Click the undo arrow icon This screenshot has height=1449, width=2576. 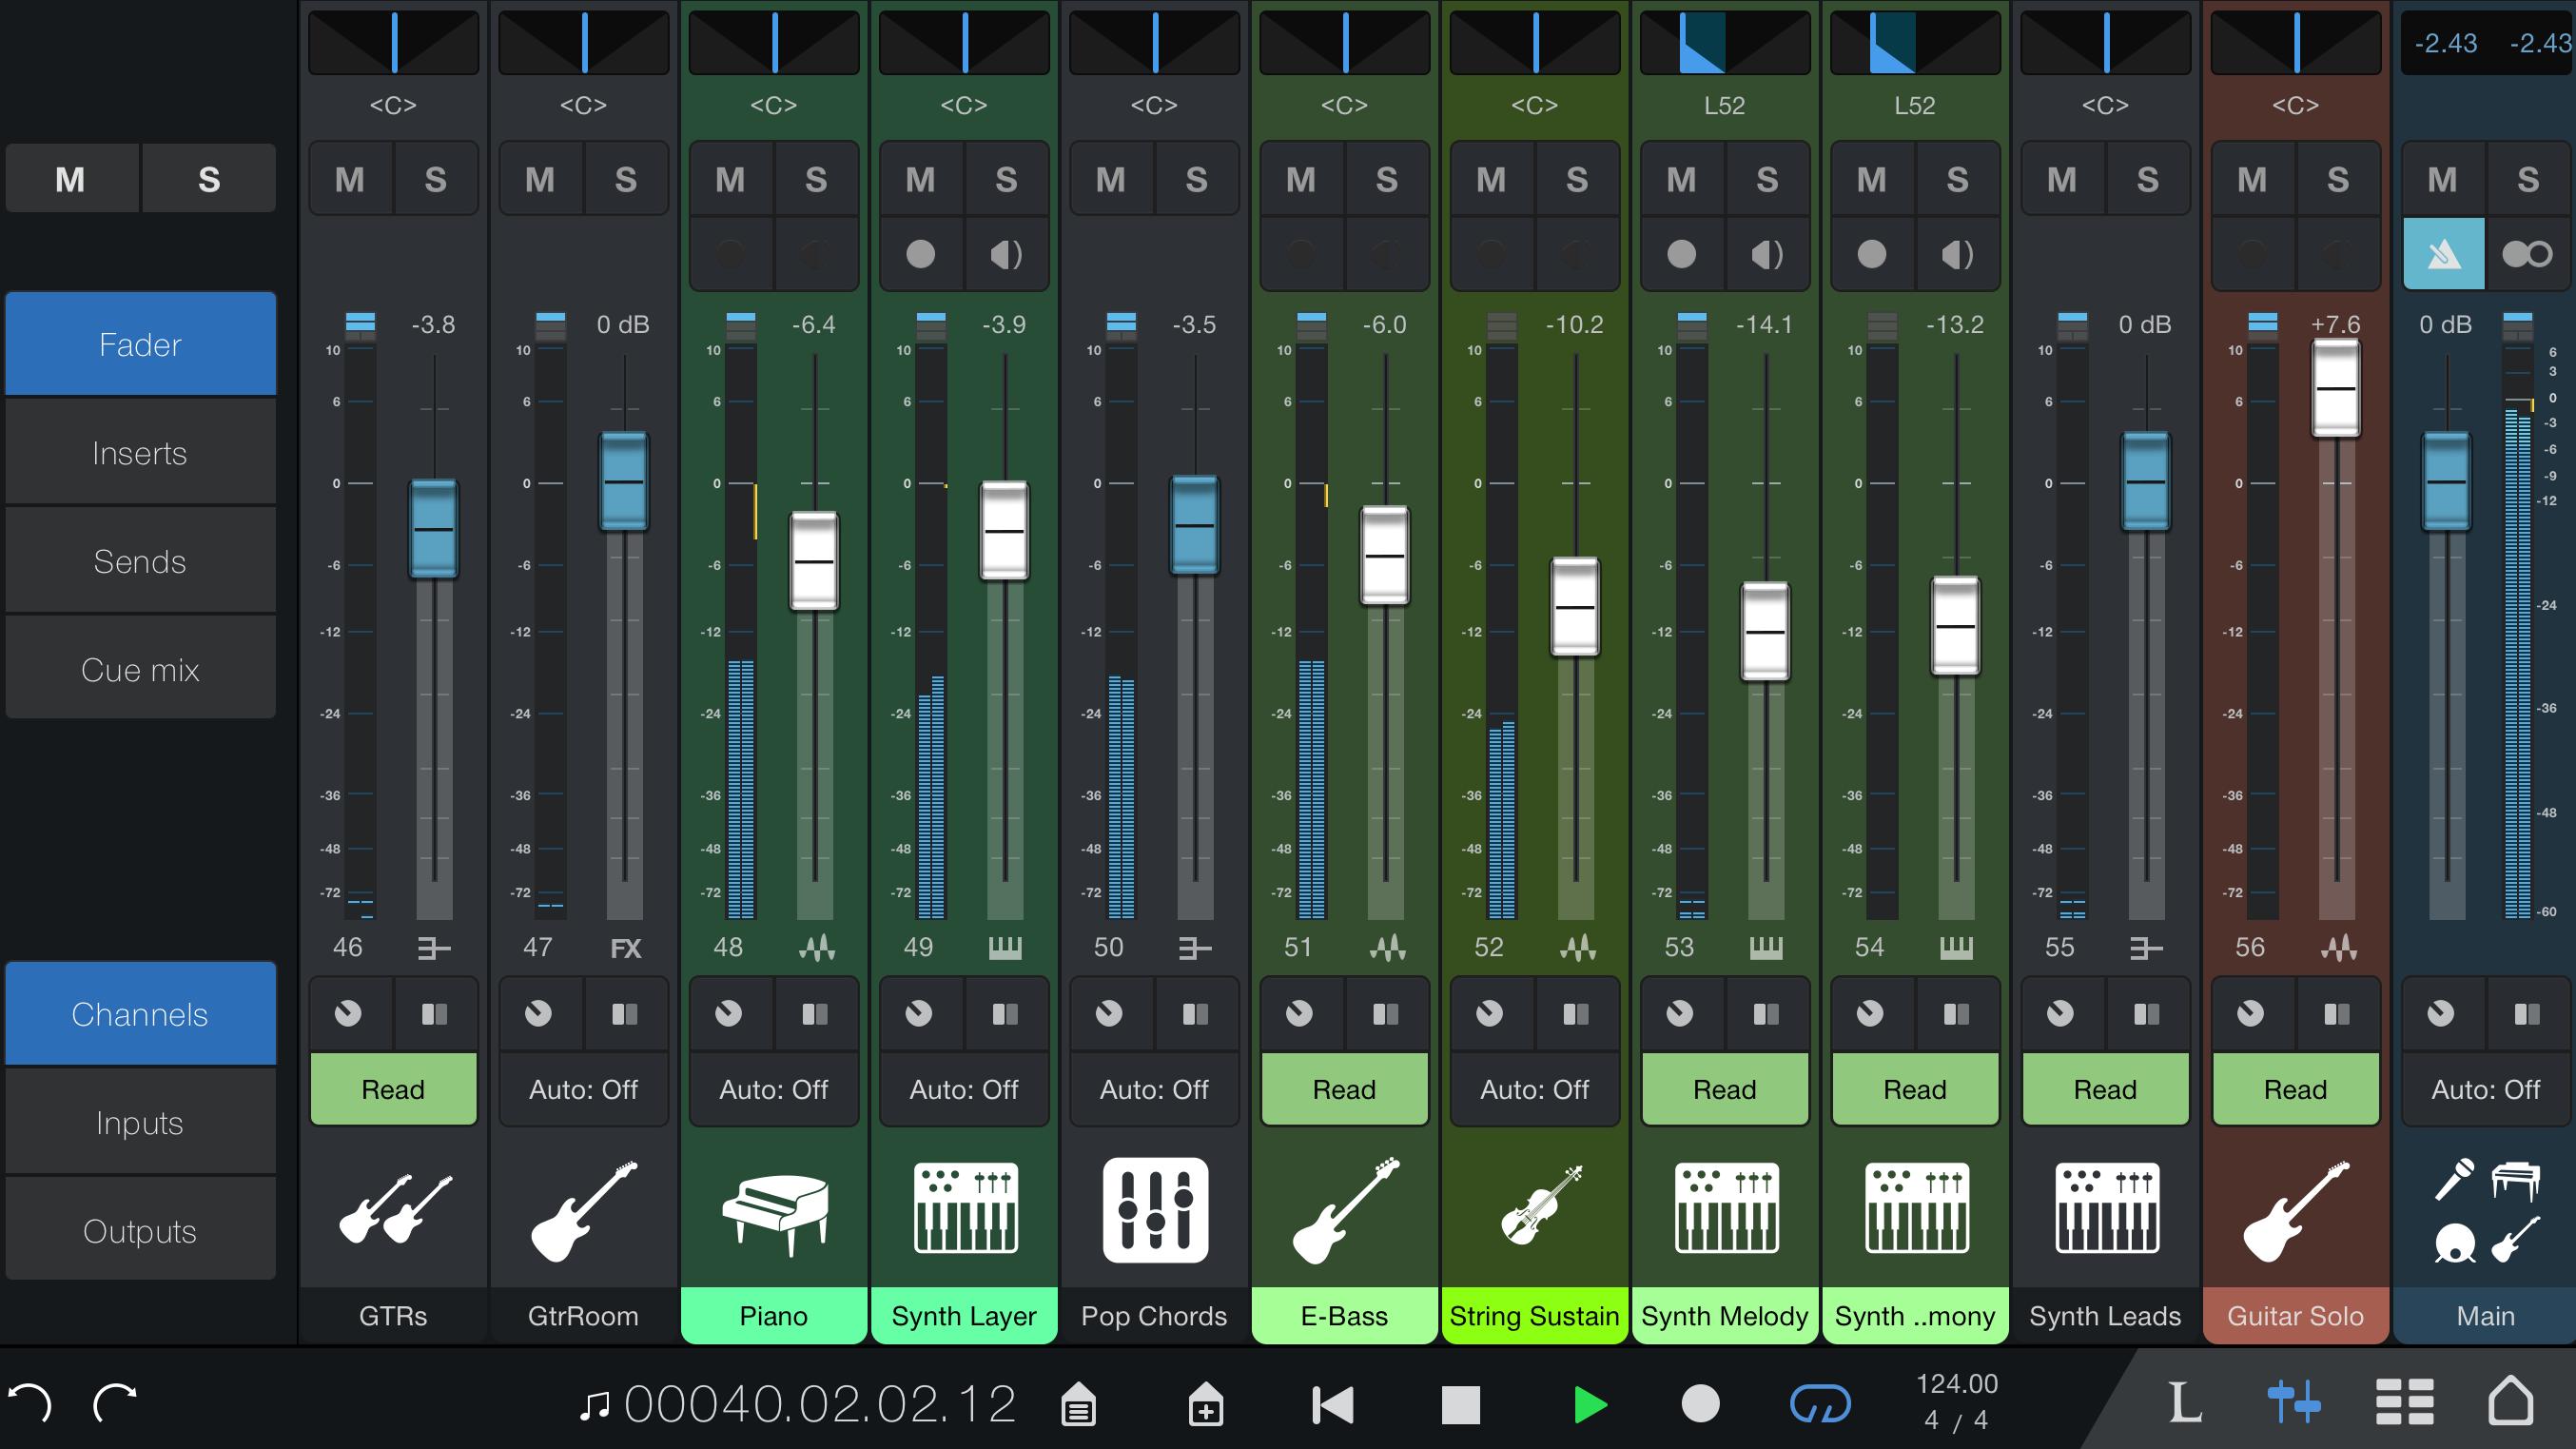pyautogui.click(x=30, y=1403)
